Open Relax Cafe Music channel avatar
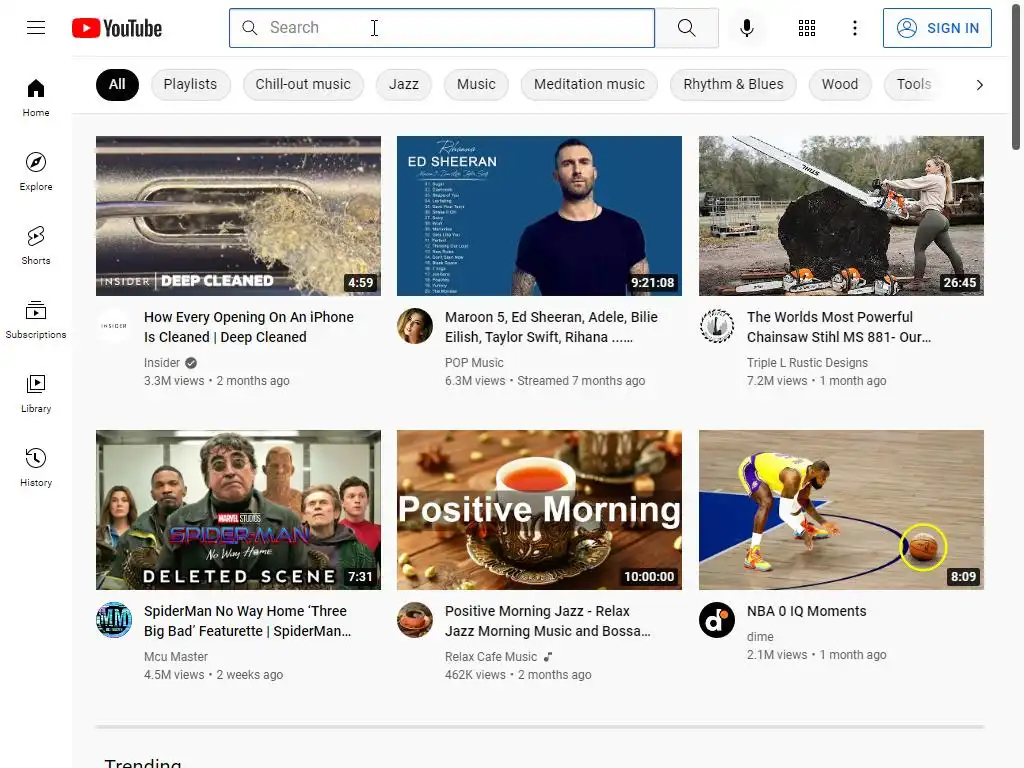 click(x=415, y=620)
